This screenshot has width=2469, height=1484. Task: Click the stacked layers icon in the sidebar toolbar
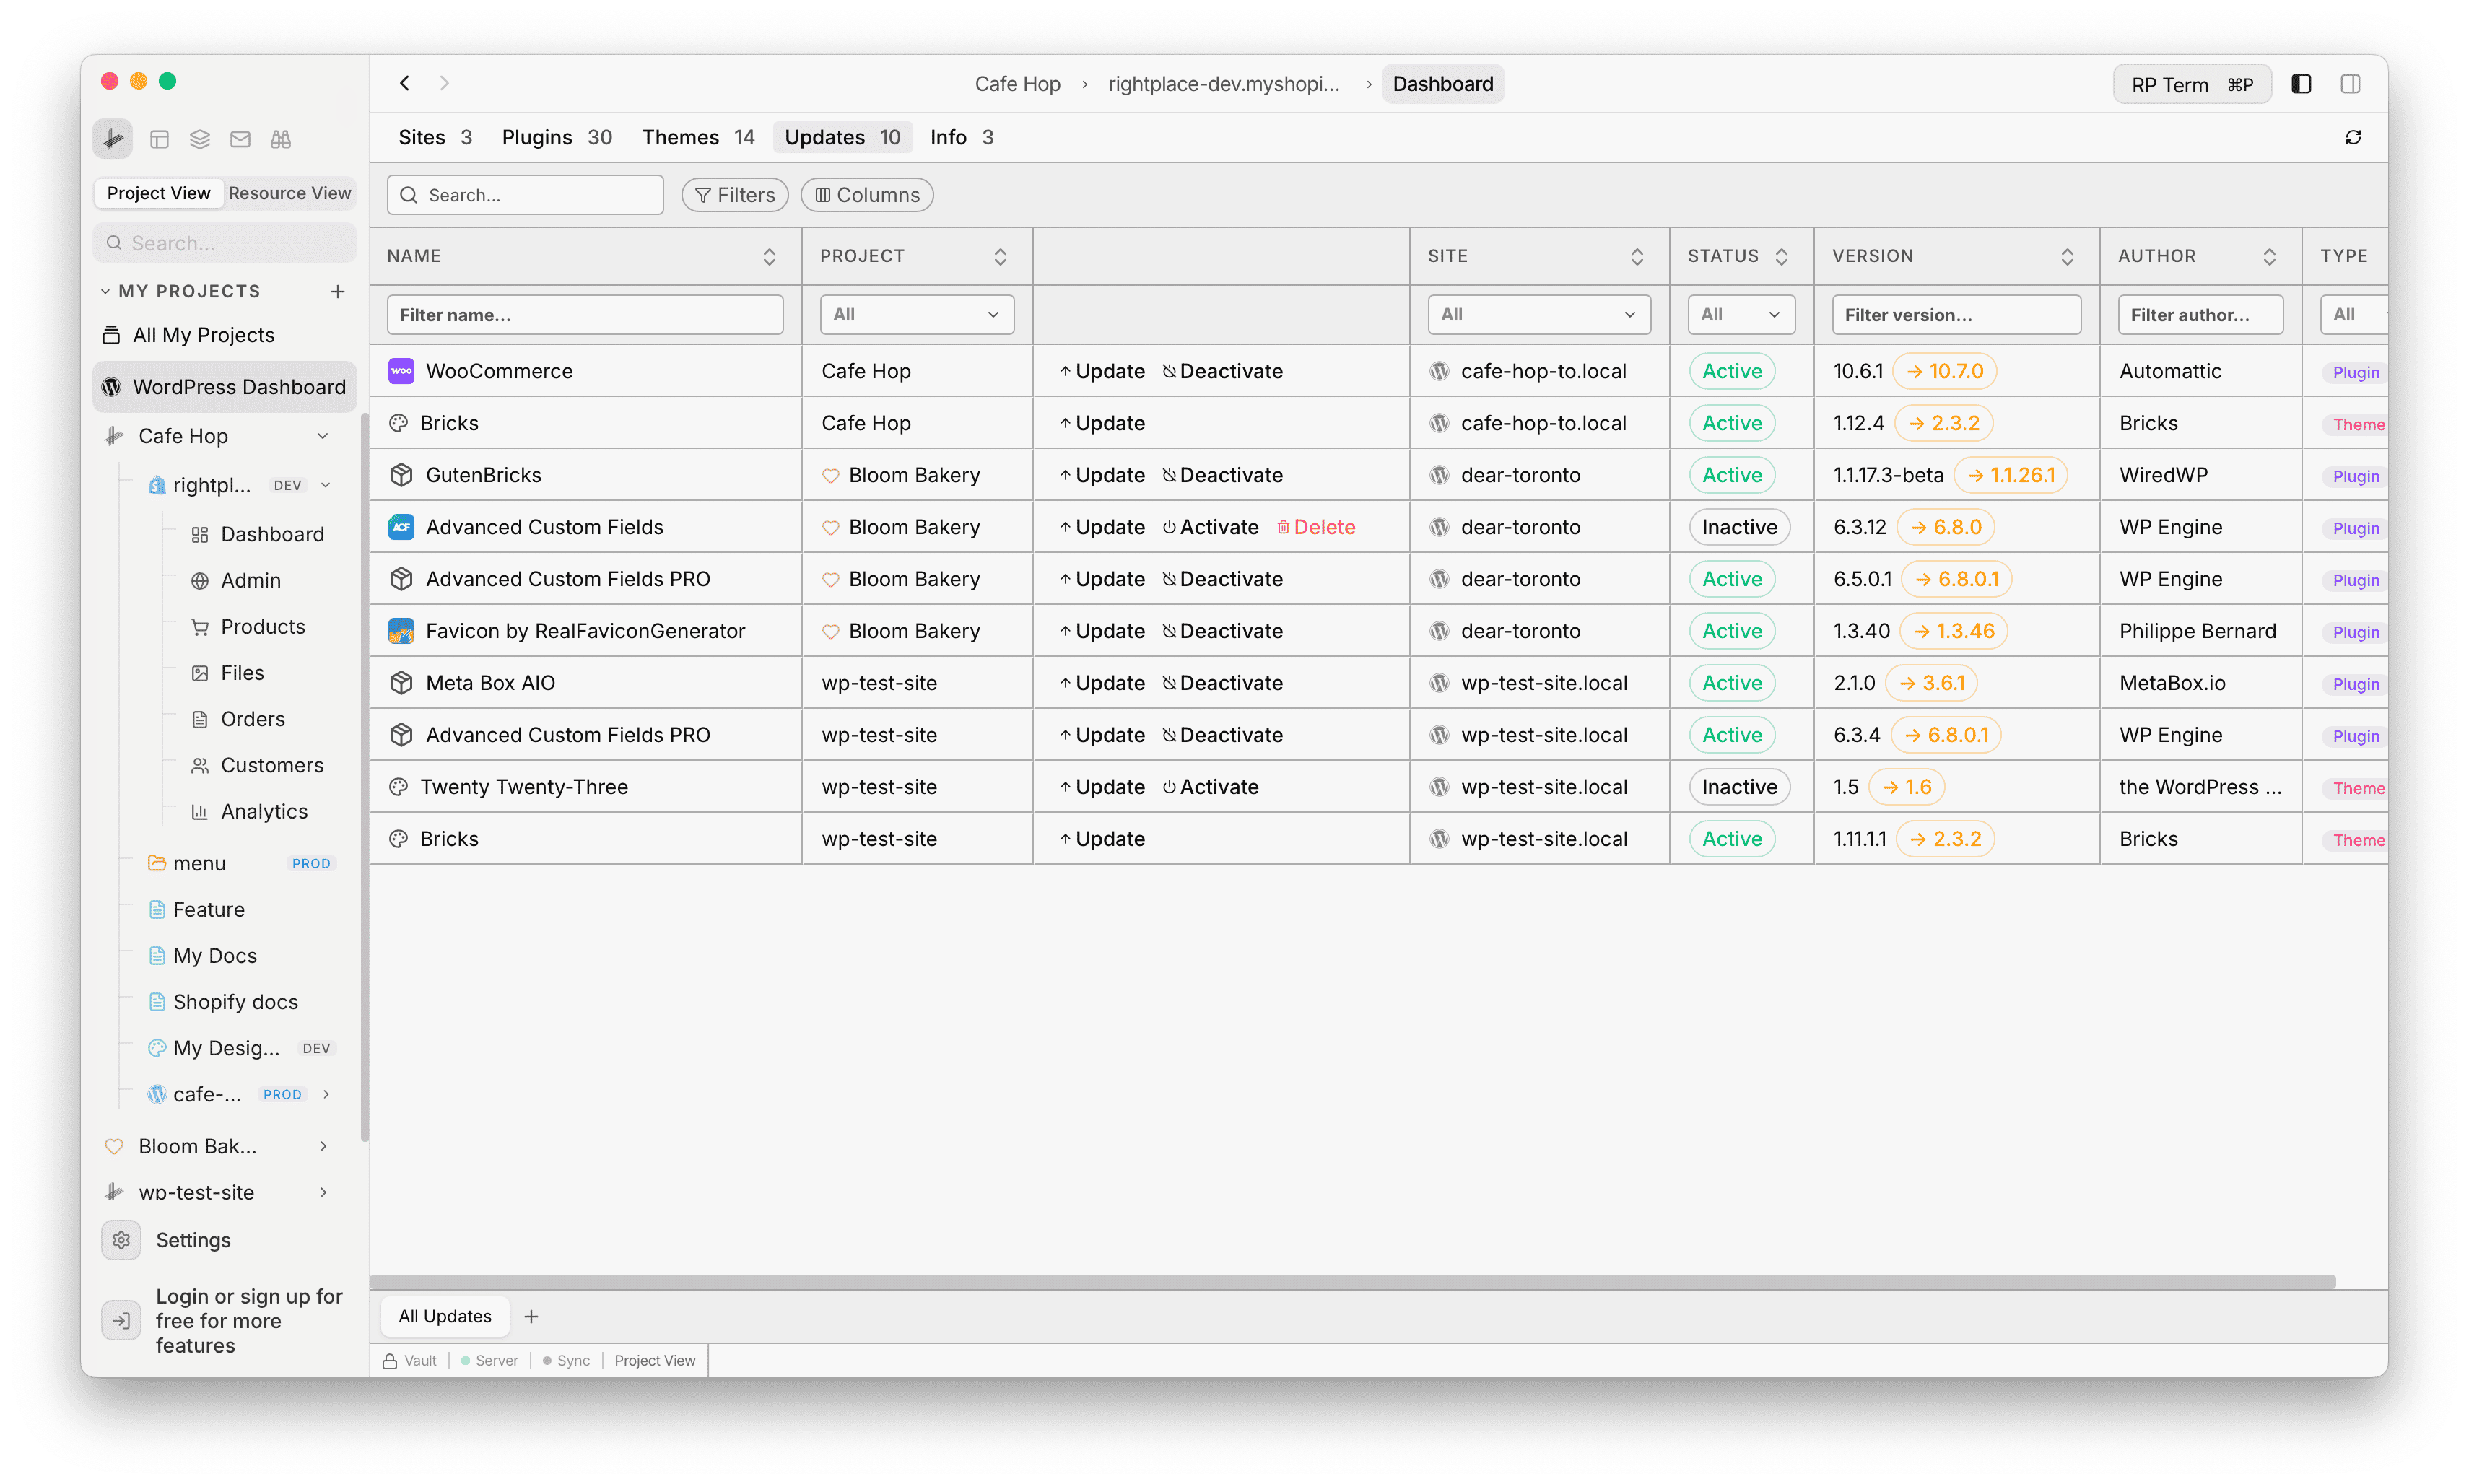click(199, 138)
